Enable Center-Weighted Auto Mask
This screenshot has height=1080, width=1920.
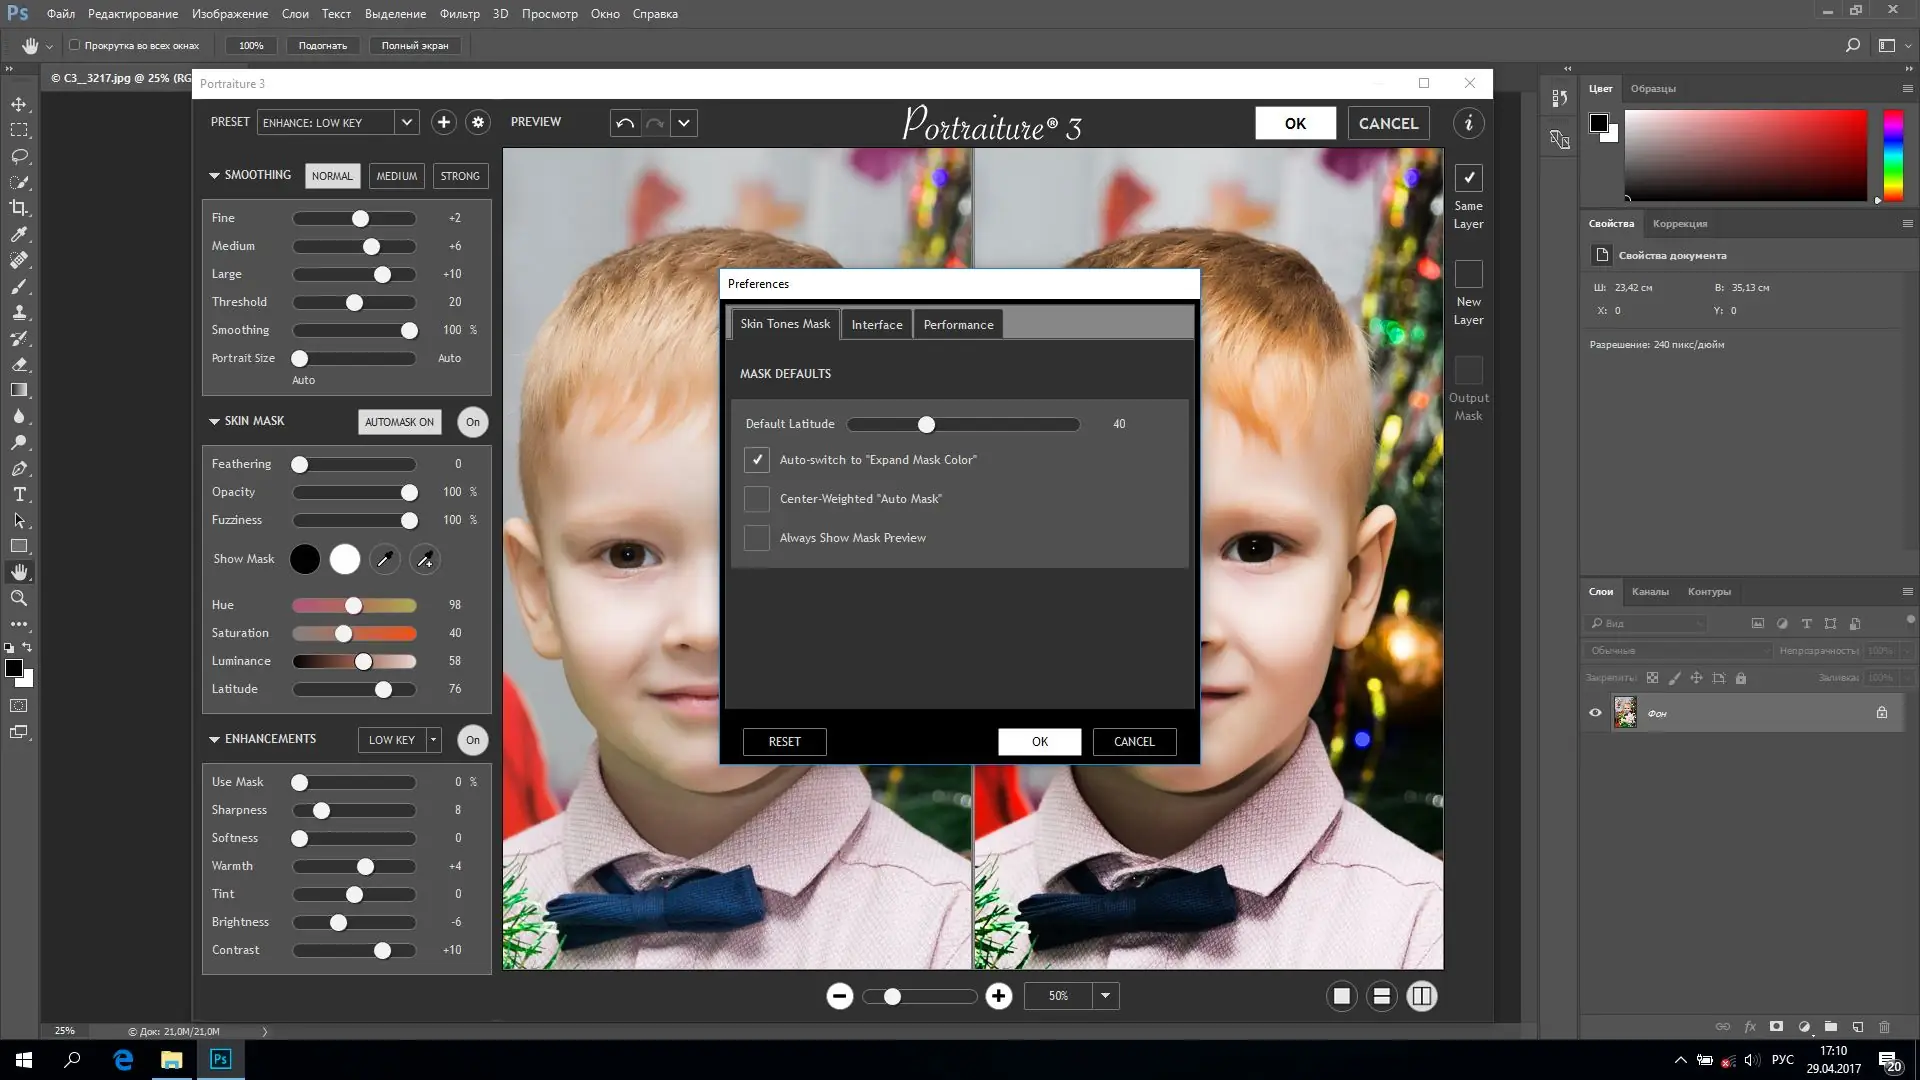pyautogui.click(x=757, y=499)
